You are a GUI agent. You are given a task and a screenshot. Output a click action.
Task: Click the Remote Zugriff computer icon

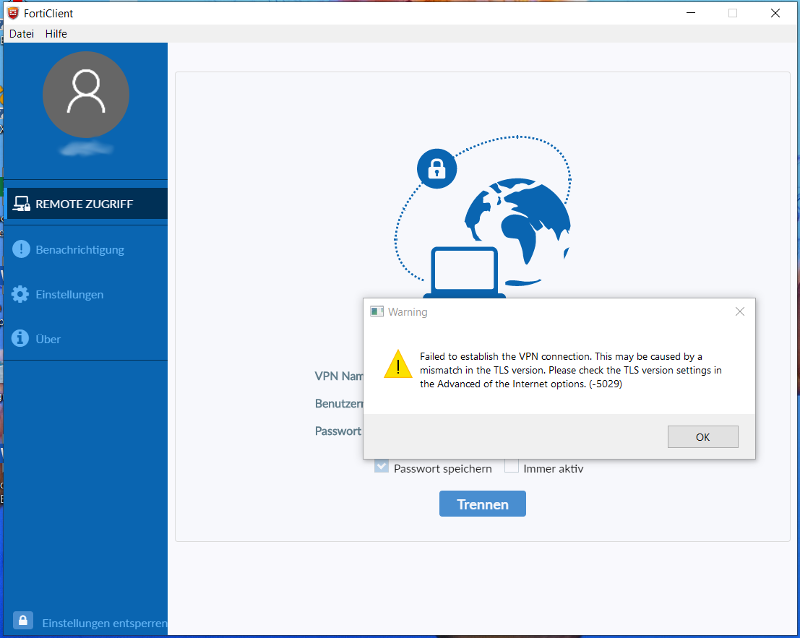[x=21, y=204]
